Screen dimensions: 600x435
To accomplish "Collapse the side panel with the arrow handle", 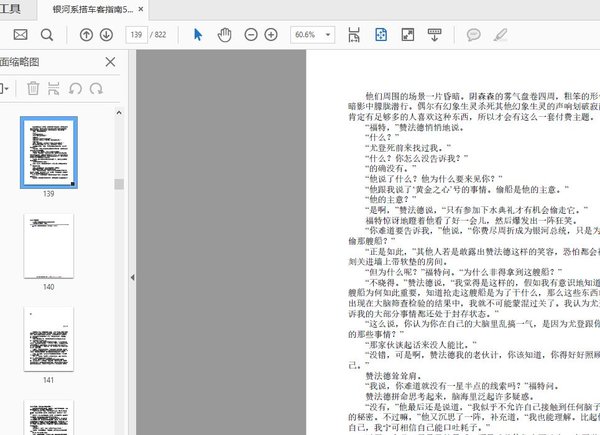I will click(x=132, y=250).
